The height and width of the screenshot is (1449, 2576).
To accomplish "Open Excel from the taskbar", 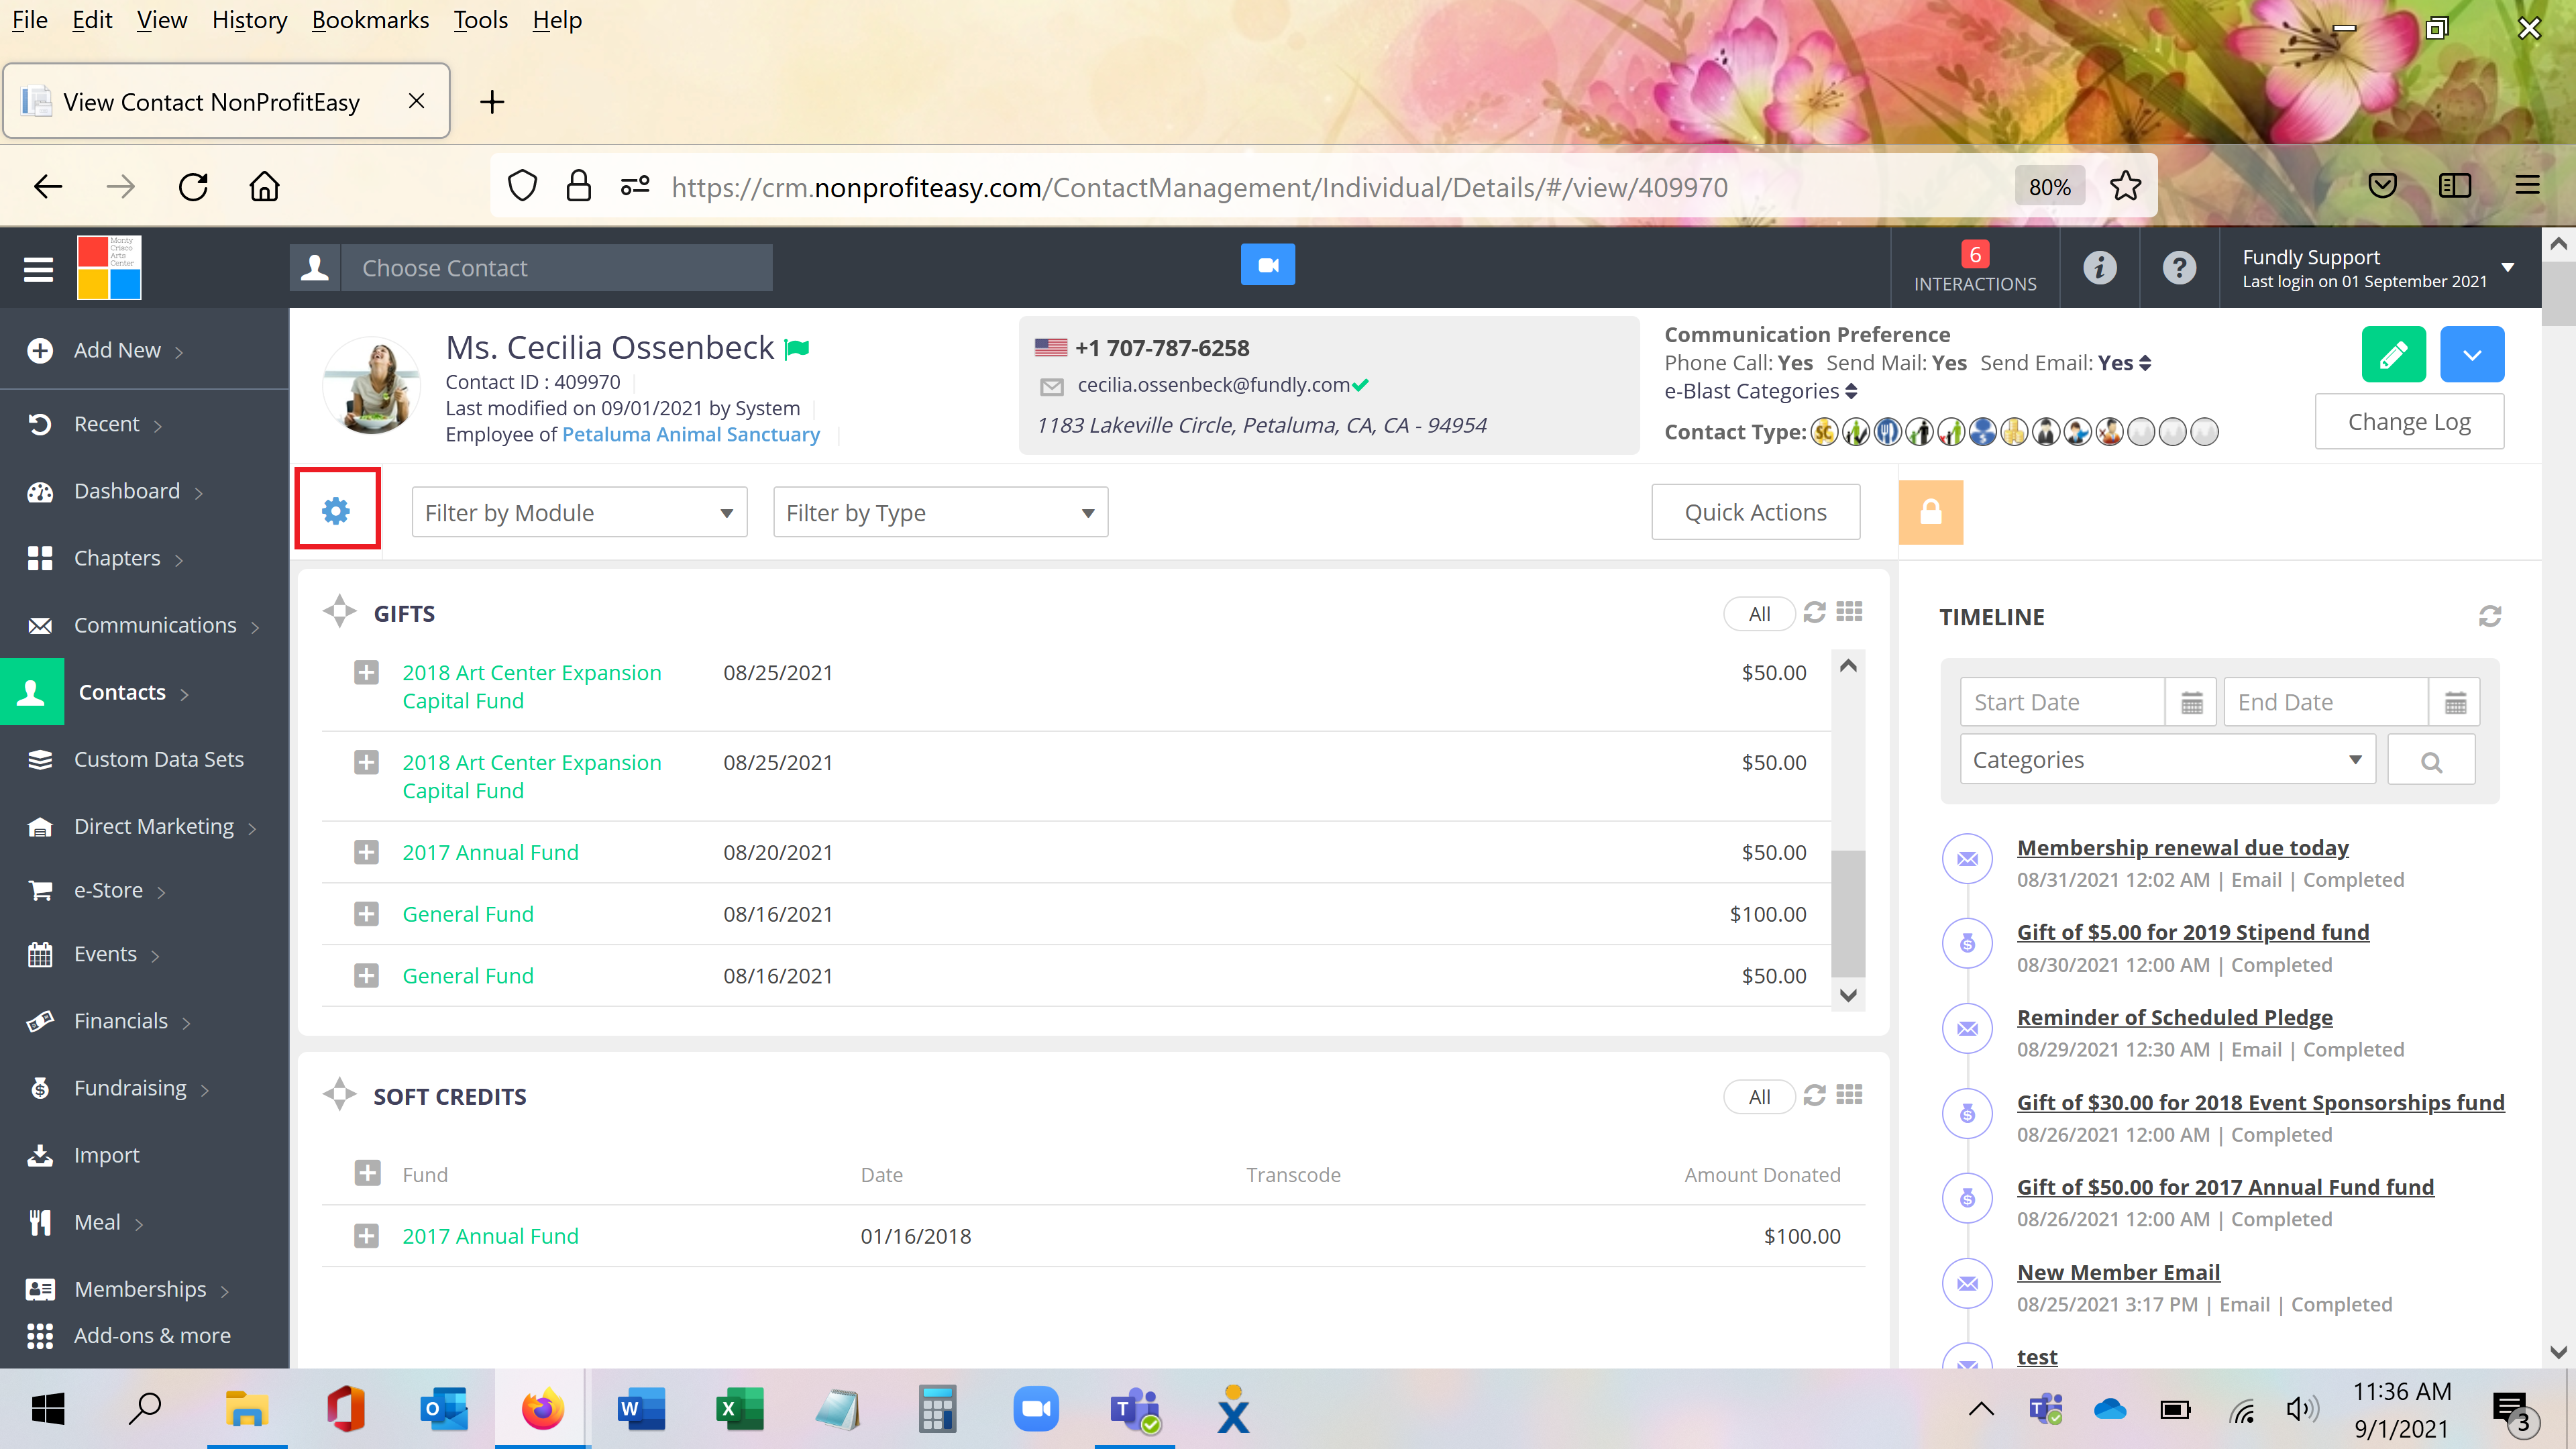I will pyautogui.click(x=740, y=1410).
